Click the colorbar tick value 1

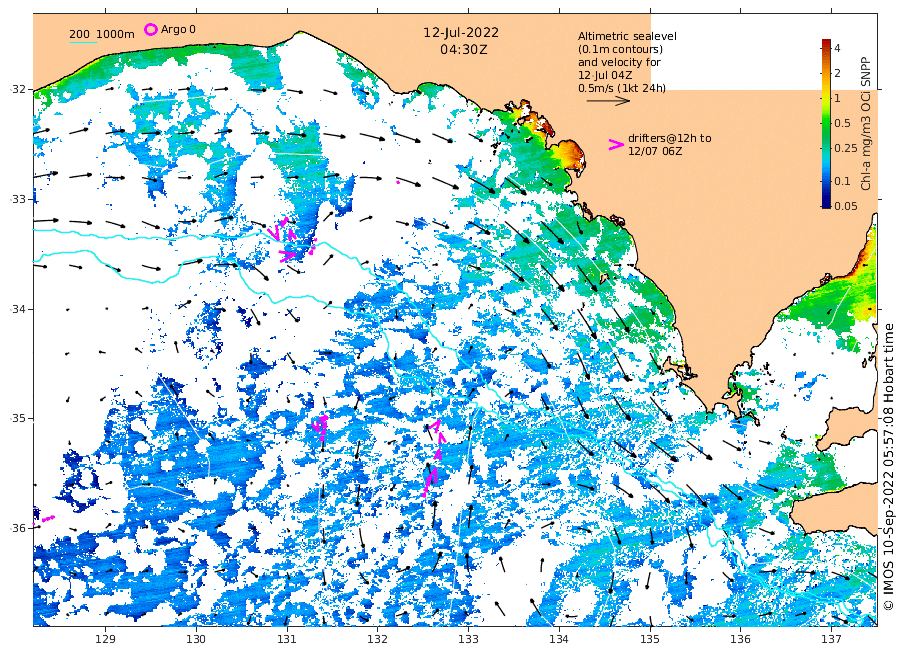point(837,98)
